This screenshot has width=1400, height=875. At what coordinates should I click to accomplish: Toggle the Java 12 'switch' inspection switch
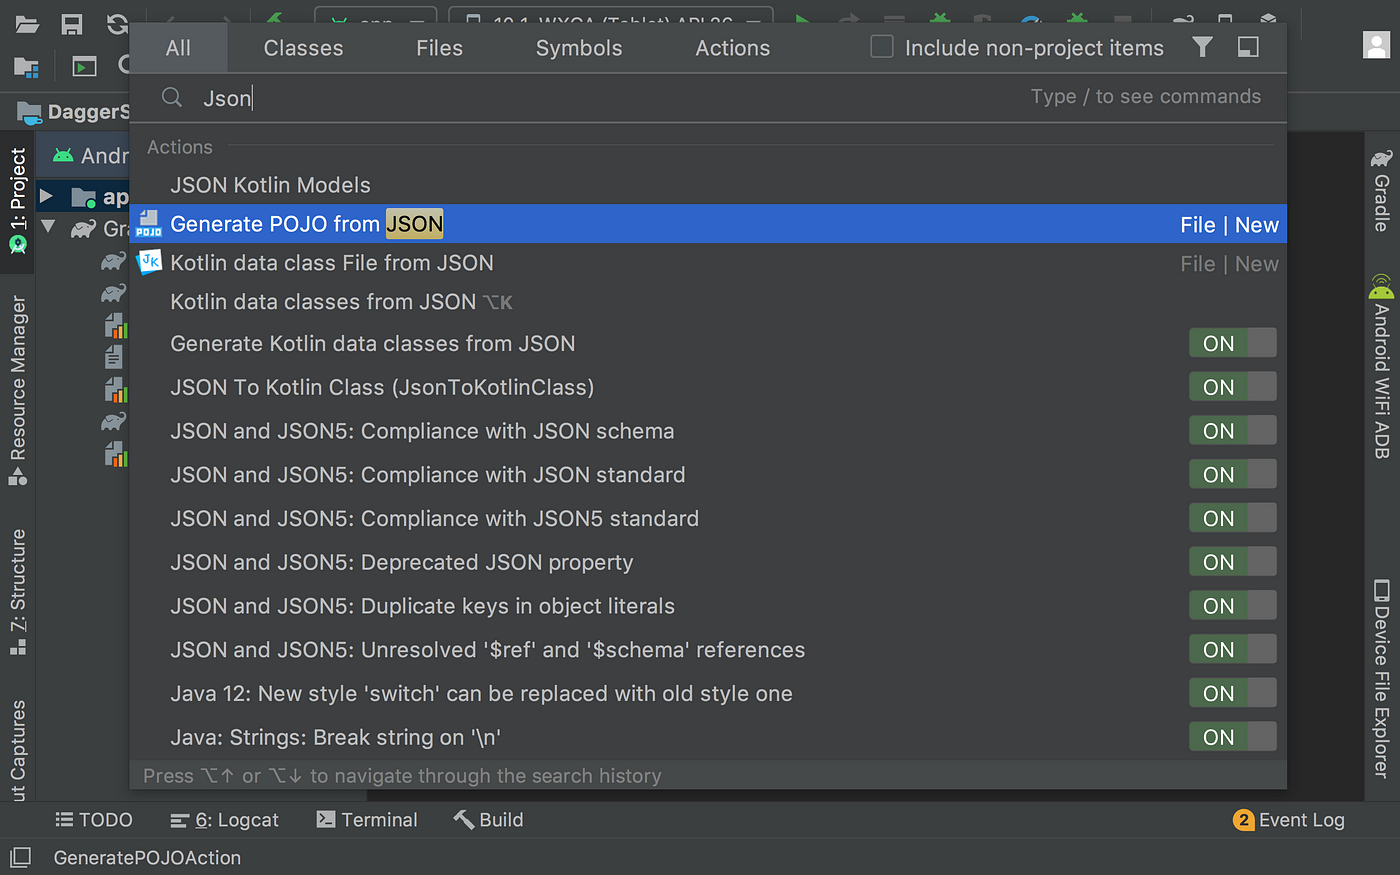click(x=1232, y=693)
